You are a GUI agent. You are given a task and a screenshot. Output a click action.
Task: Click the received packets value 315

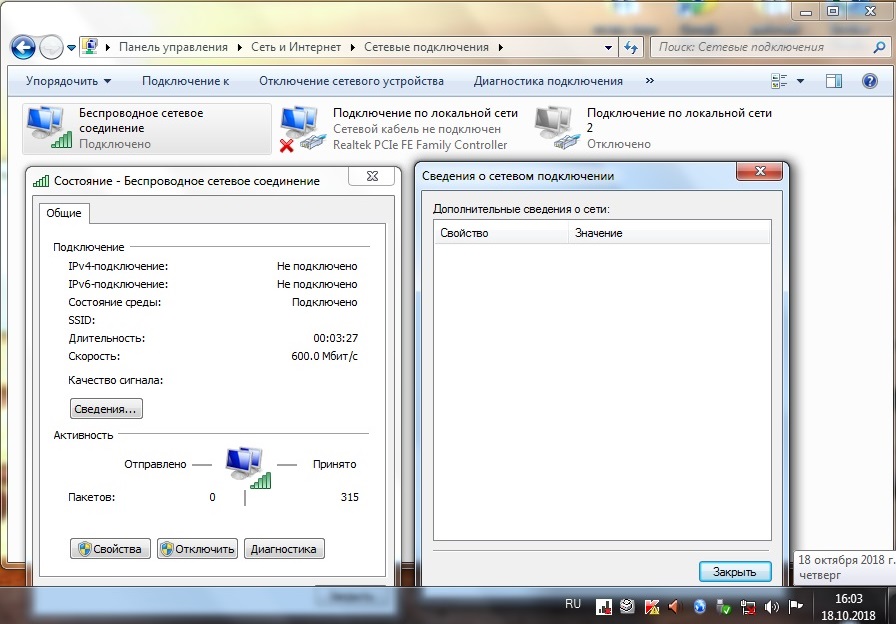coord(350,497)
